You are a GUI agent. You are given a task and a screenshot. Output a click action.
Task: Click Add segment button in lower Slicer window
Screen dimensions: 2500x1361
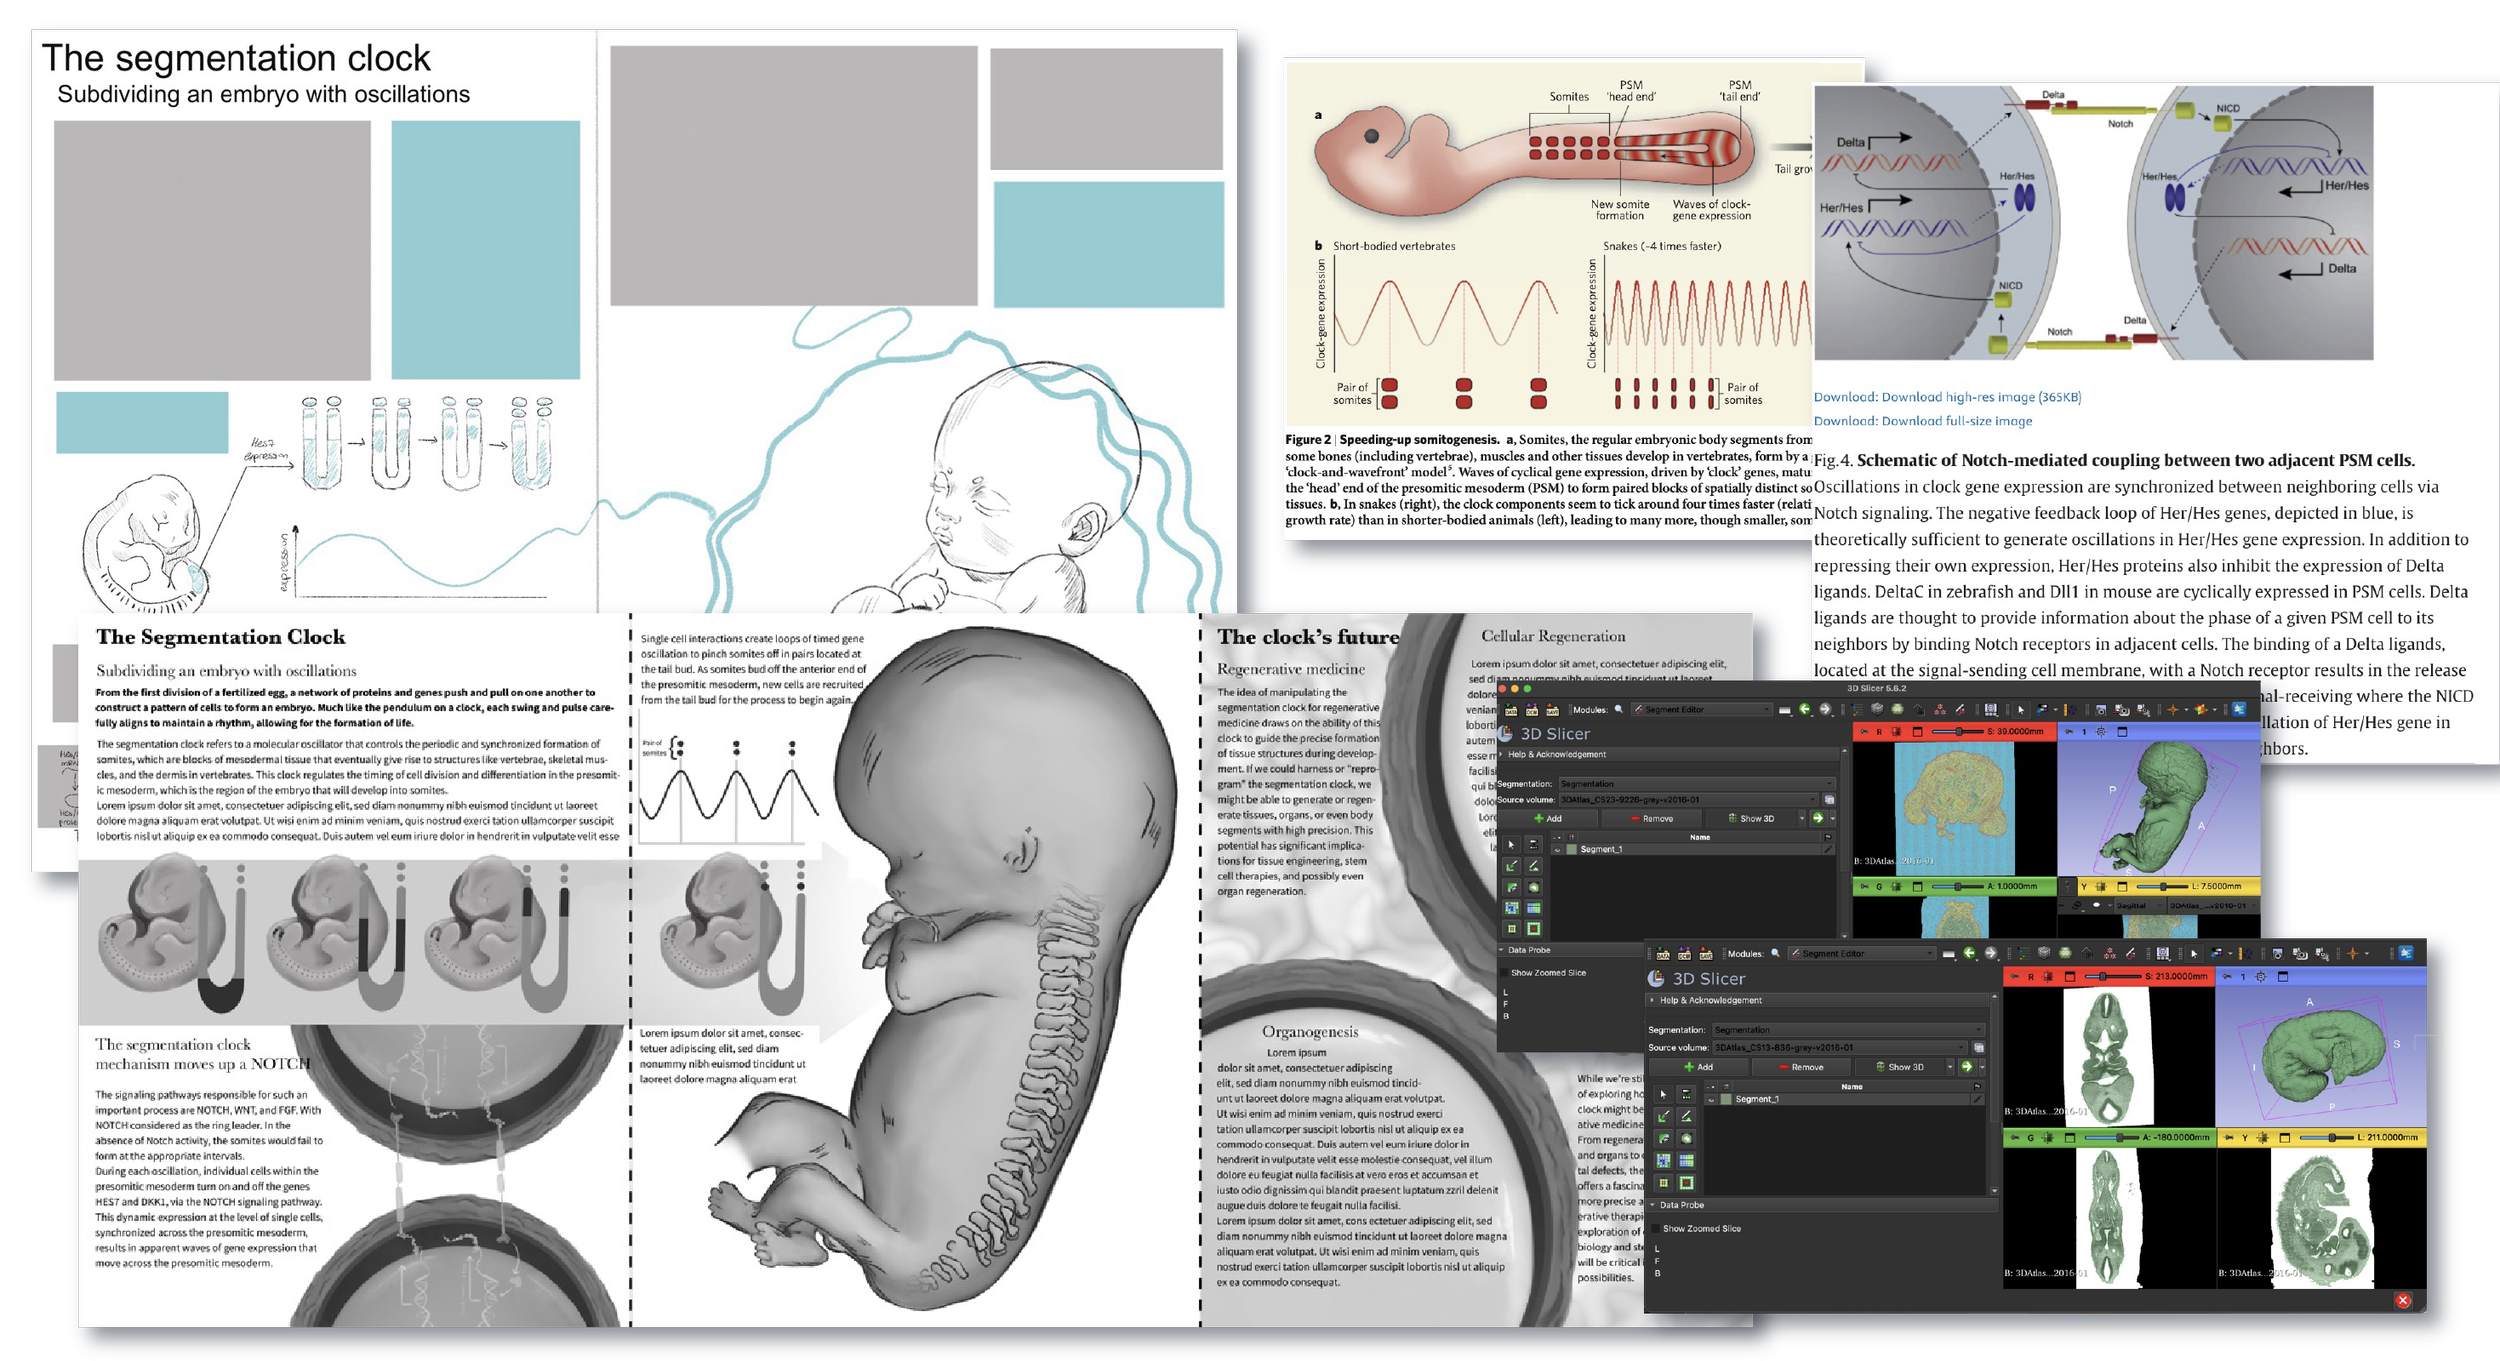1698,1067
